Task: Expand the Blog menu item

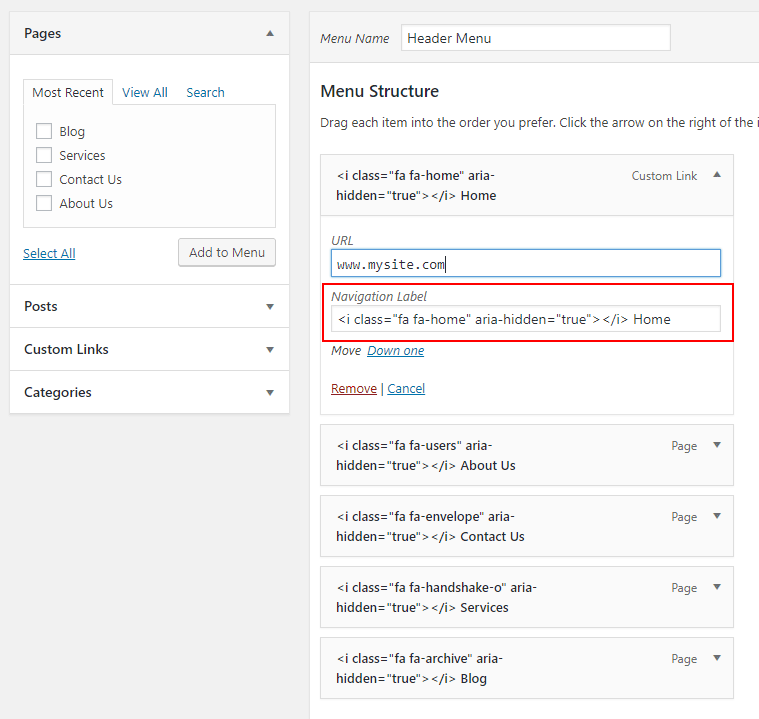Action: click(x=717, y=659)
